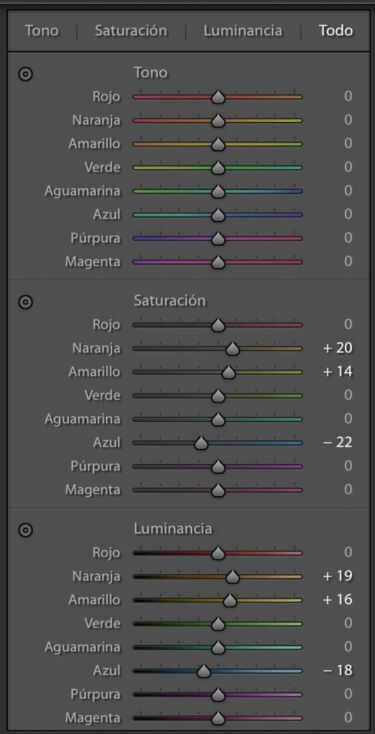Select the +19 Naranja luminance value field
The height and width of the screenshot is (734, 375).
pyautogui.click(x=338, y=576)
